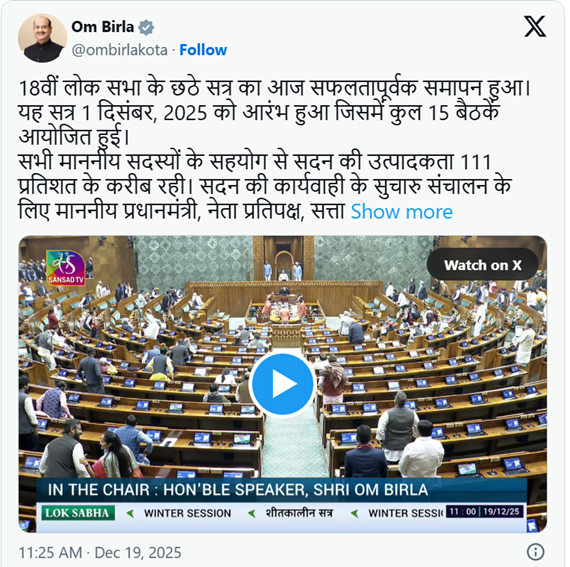Click the Watch on X button
The image size is (570, 567).
coord(482,265)
